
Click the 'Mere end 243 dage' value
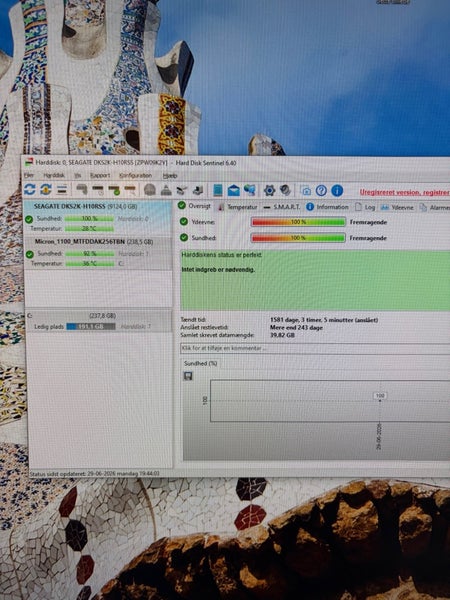click(x=296, y=328)
